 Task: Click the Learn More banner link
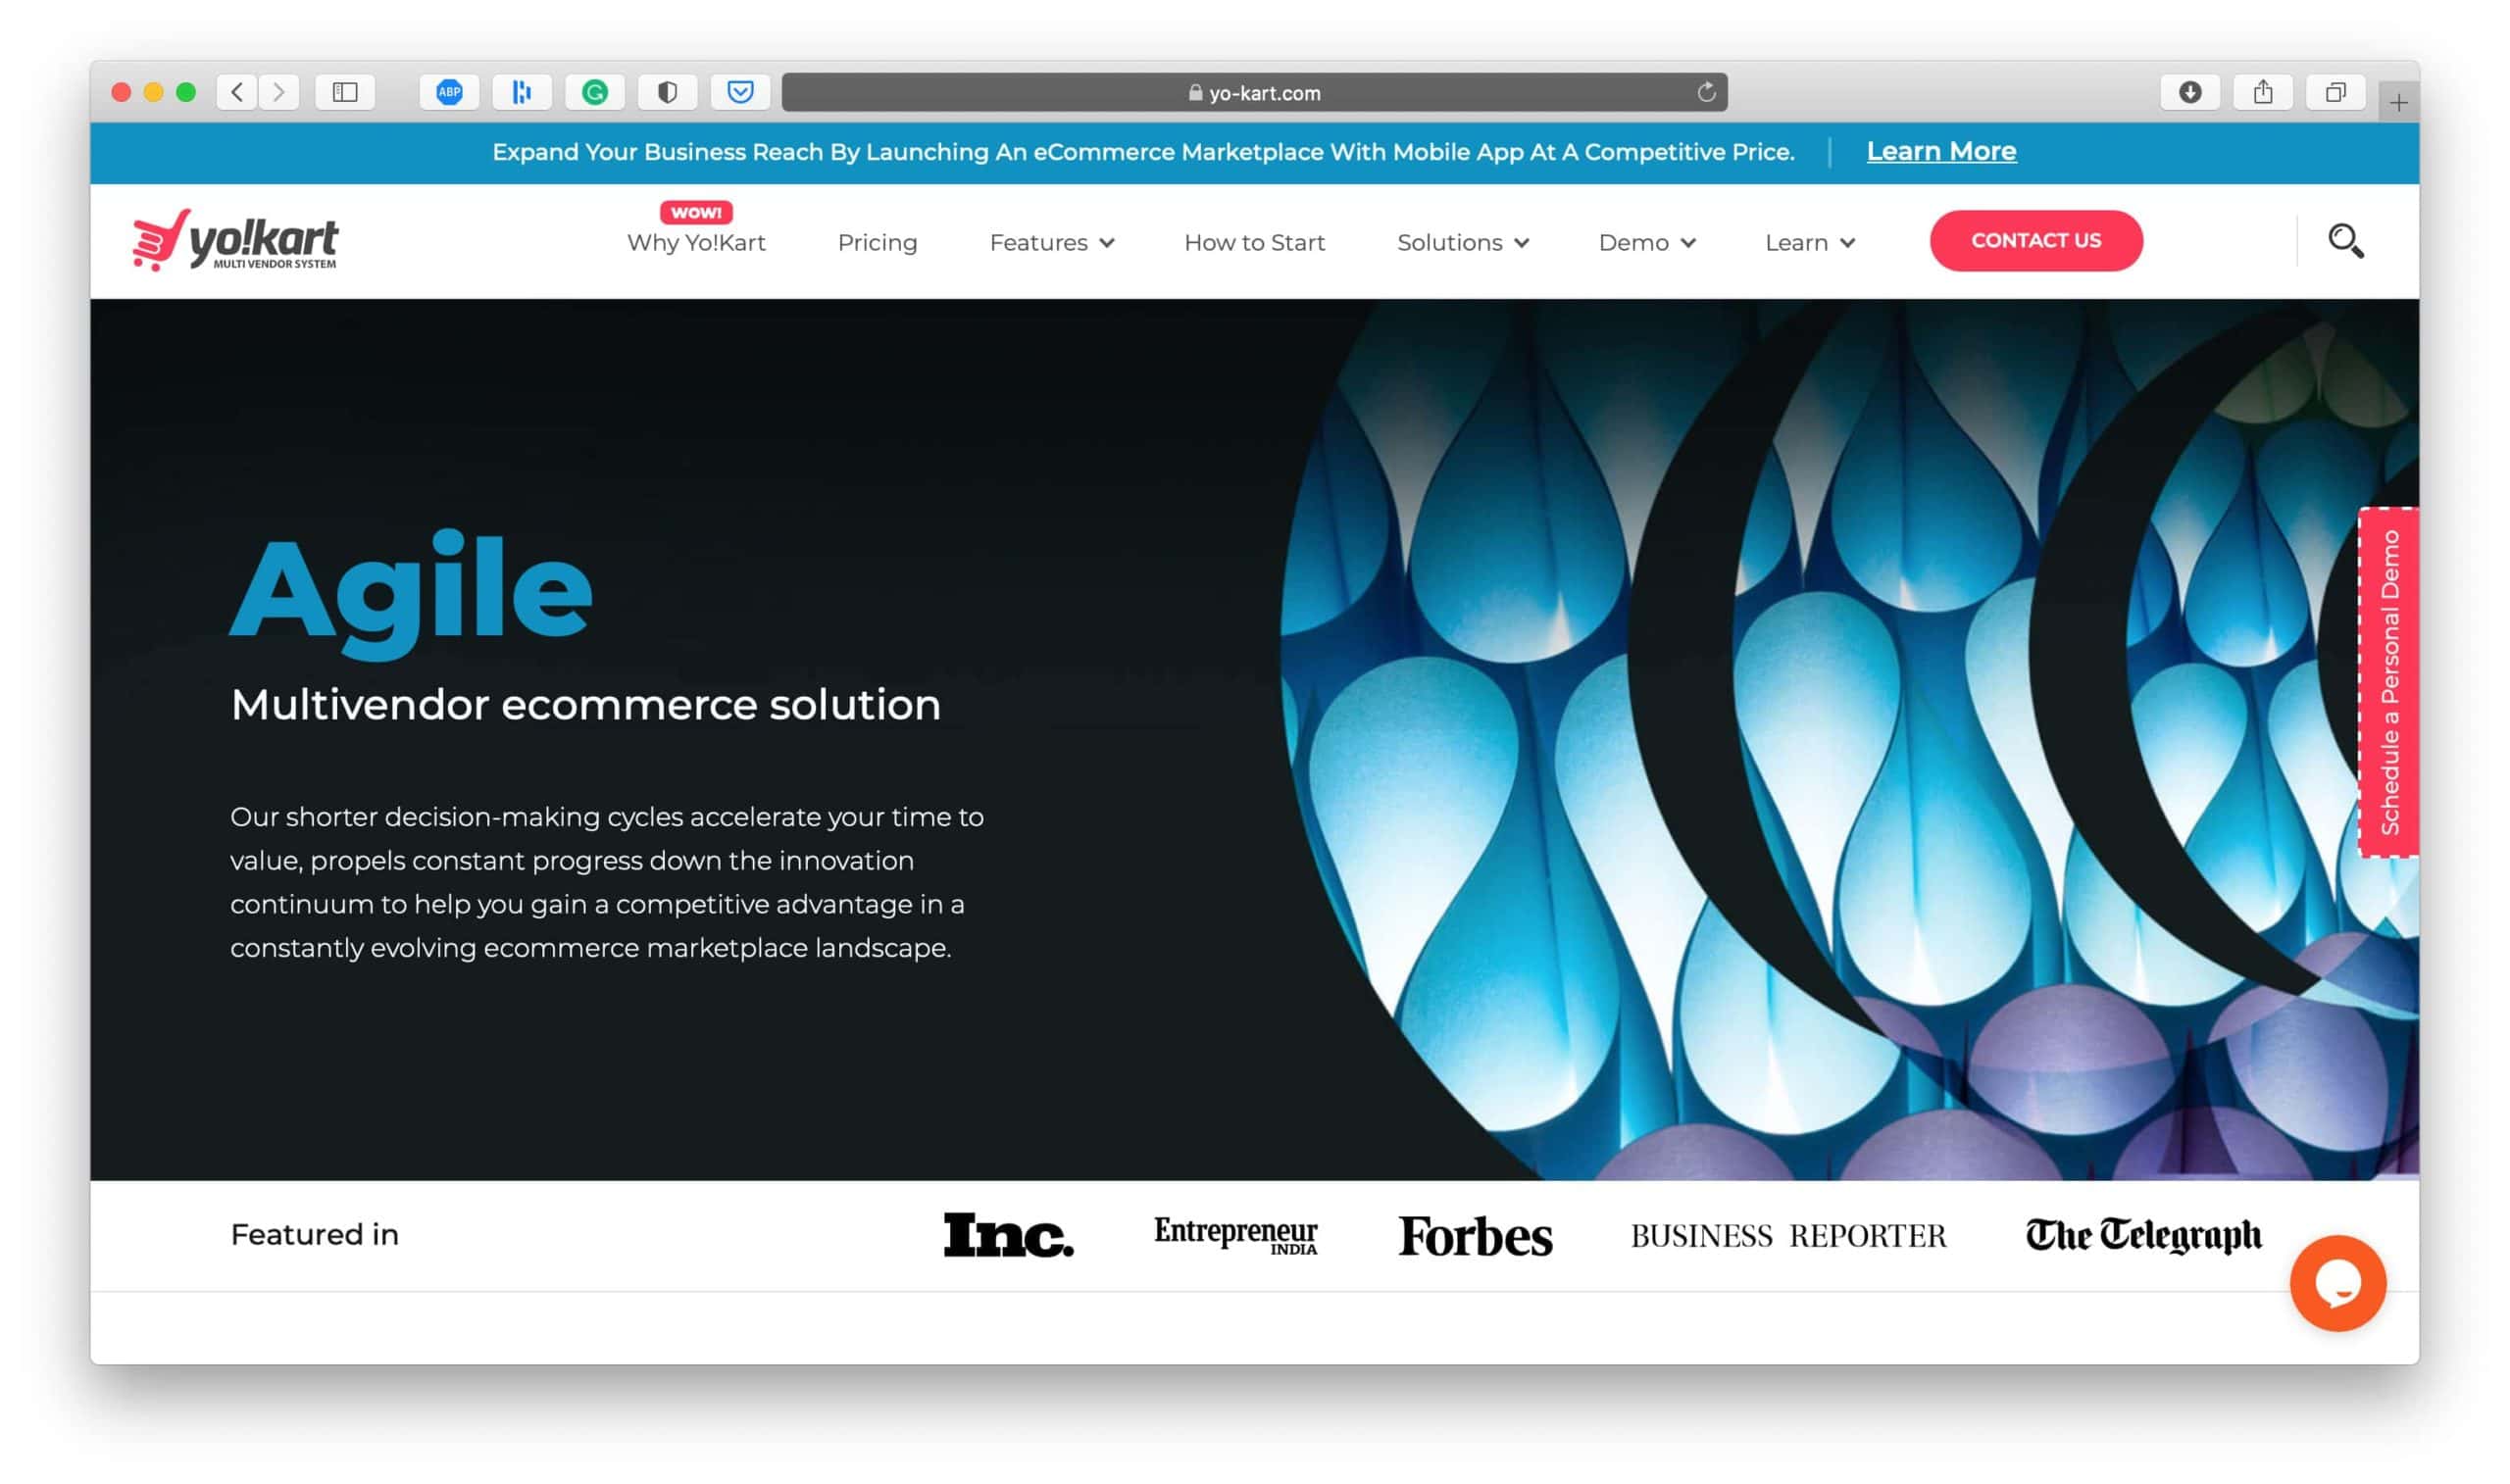coord(1941,150)
